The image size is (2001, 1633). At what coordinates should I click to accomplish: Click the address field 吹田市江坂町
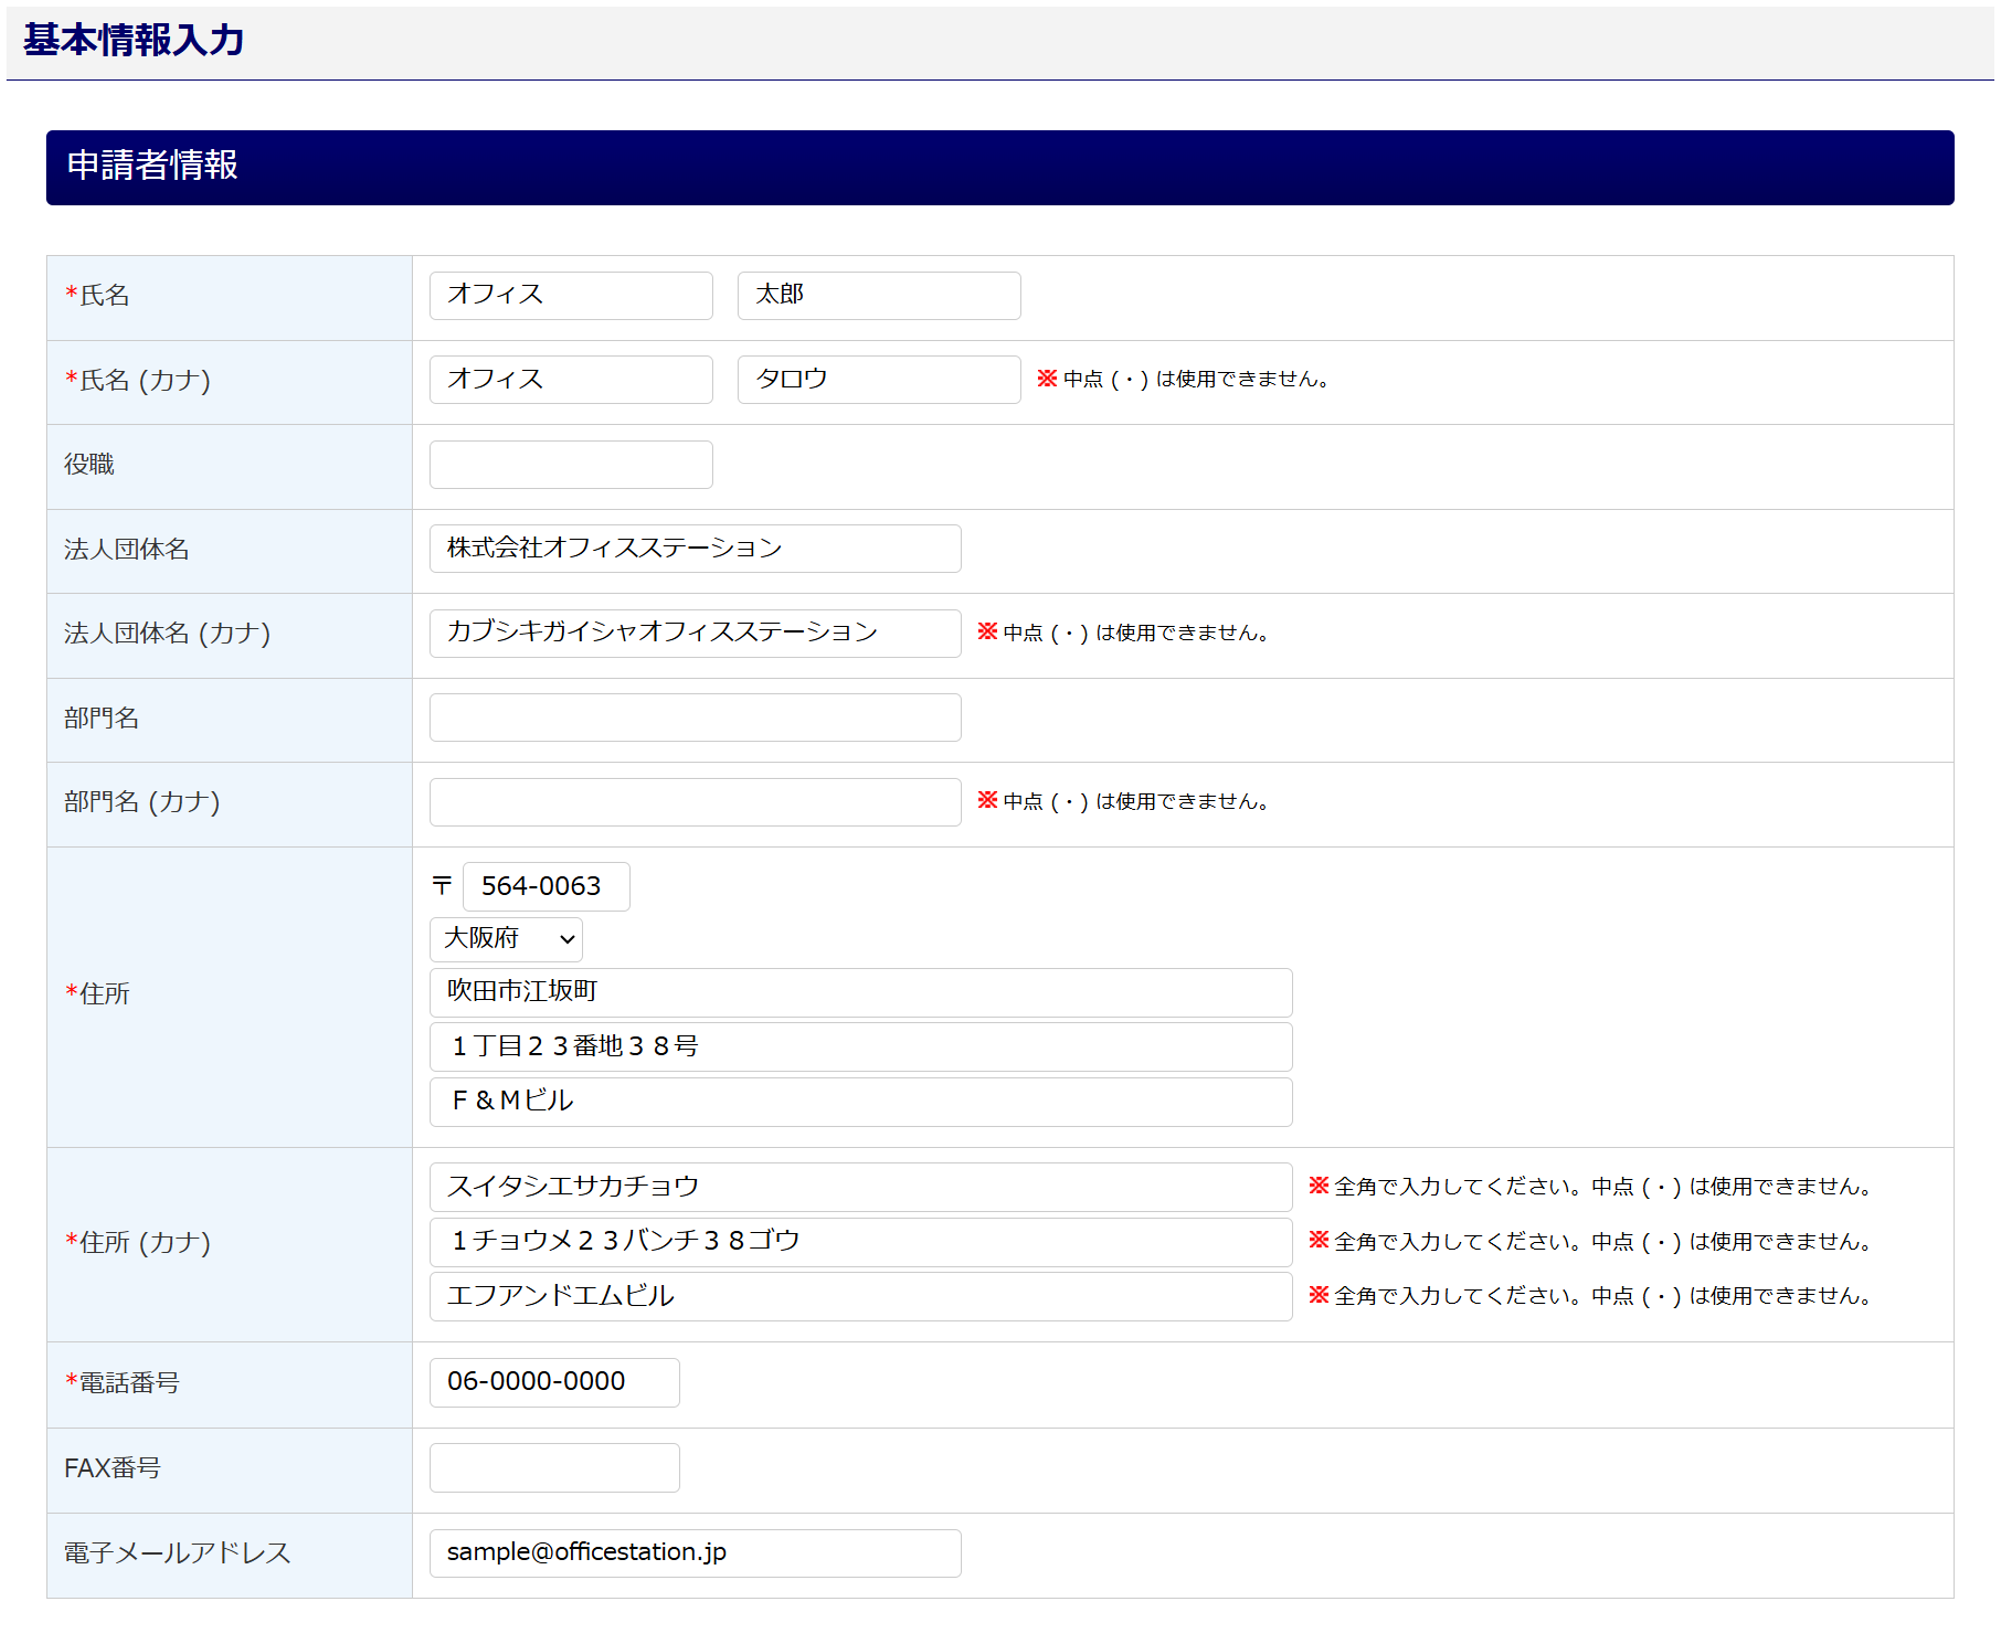(860, 992)
